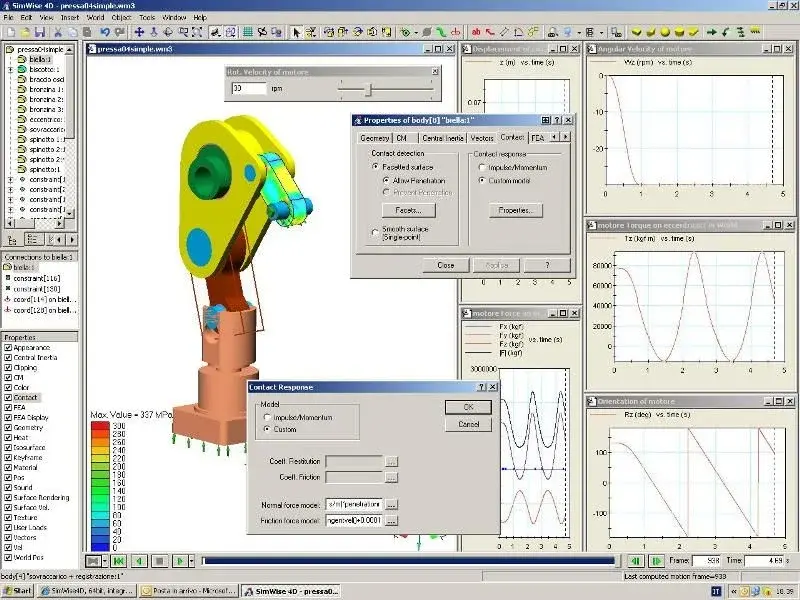Click the New document toolbar icon
The height and width of the screenshot is (600, 800).
coord(11,32)
